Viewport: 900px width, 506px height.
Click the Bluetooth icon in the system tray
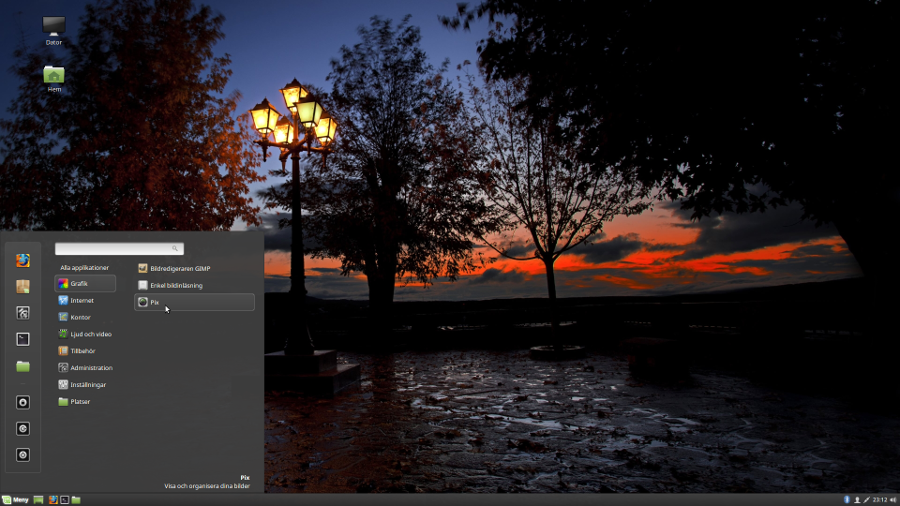[846, 499]
